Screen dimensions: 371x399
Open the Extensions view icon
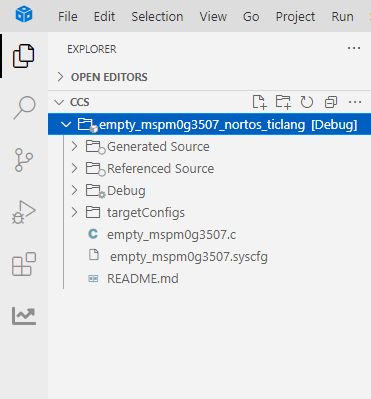click(x=24, y=264)
